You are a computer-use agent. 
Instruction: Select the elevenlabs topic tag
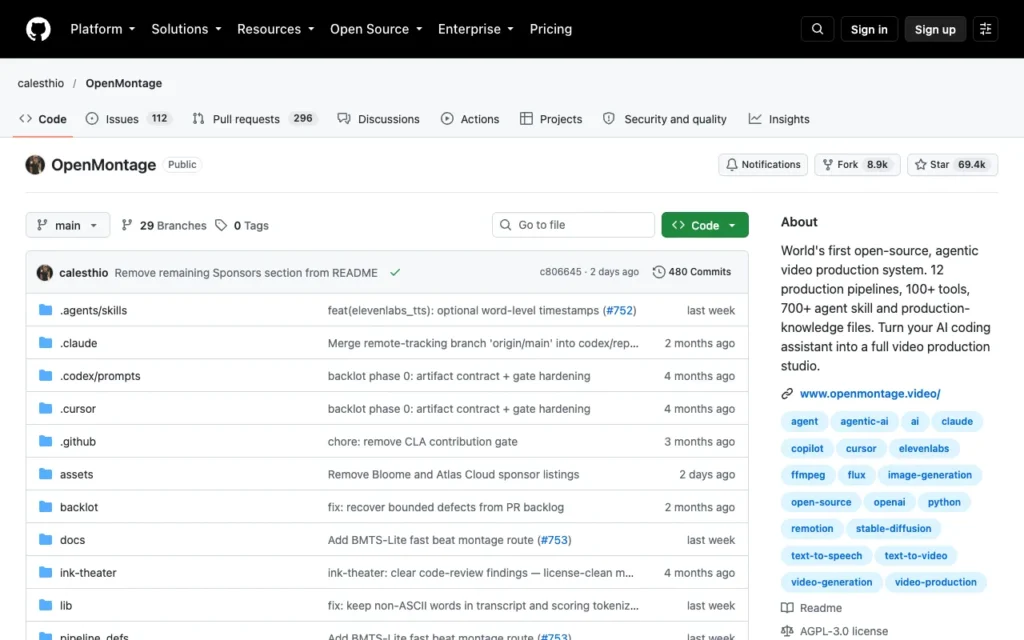point(923,449)
